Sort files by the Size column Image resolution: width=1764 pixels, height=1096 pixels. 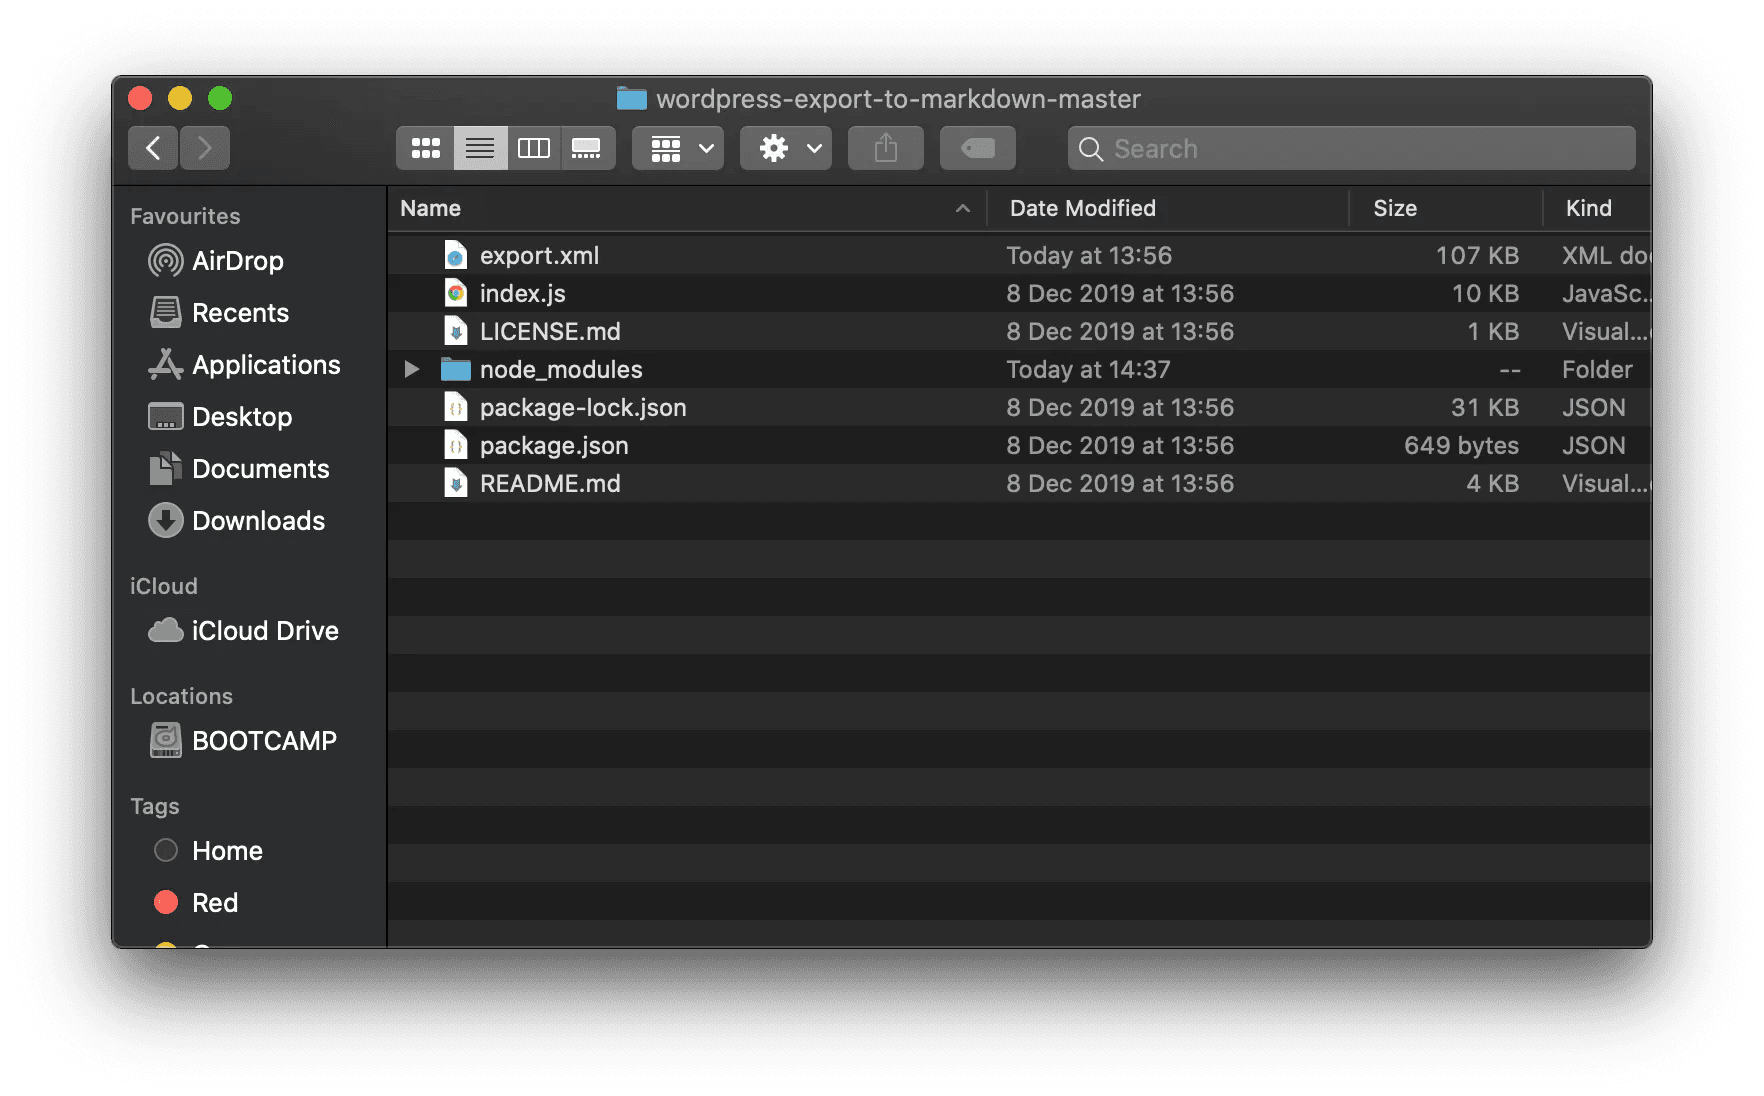(1395, 208)
